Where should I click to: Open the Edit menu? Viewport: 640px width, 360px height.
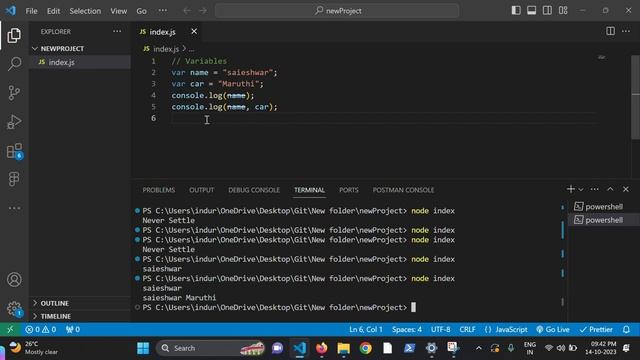pos(53,11)
